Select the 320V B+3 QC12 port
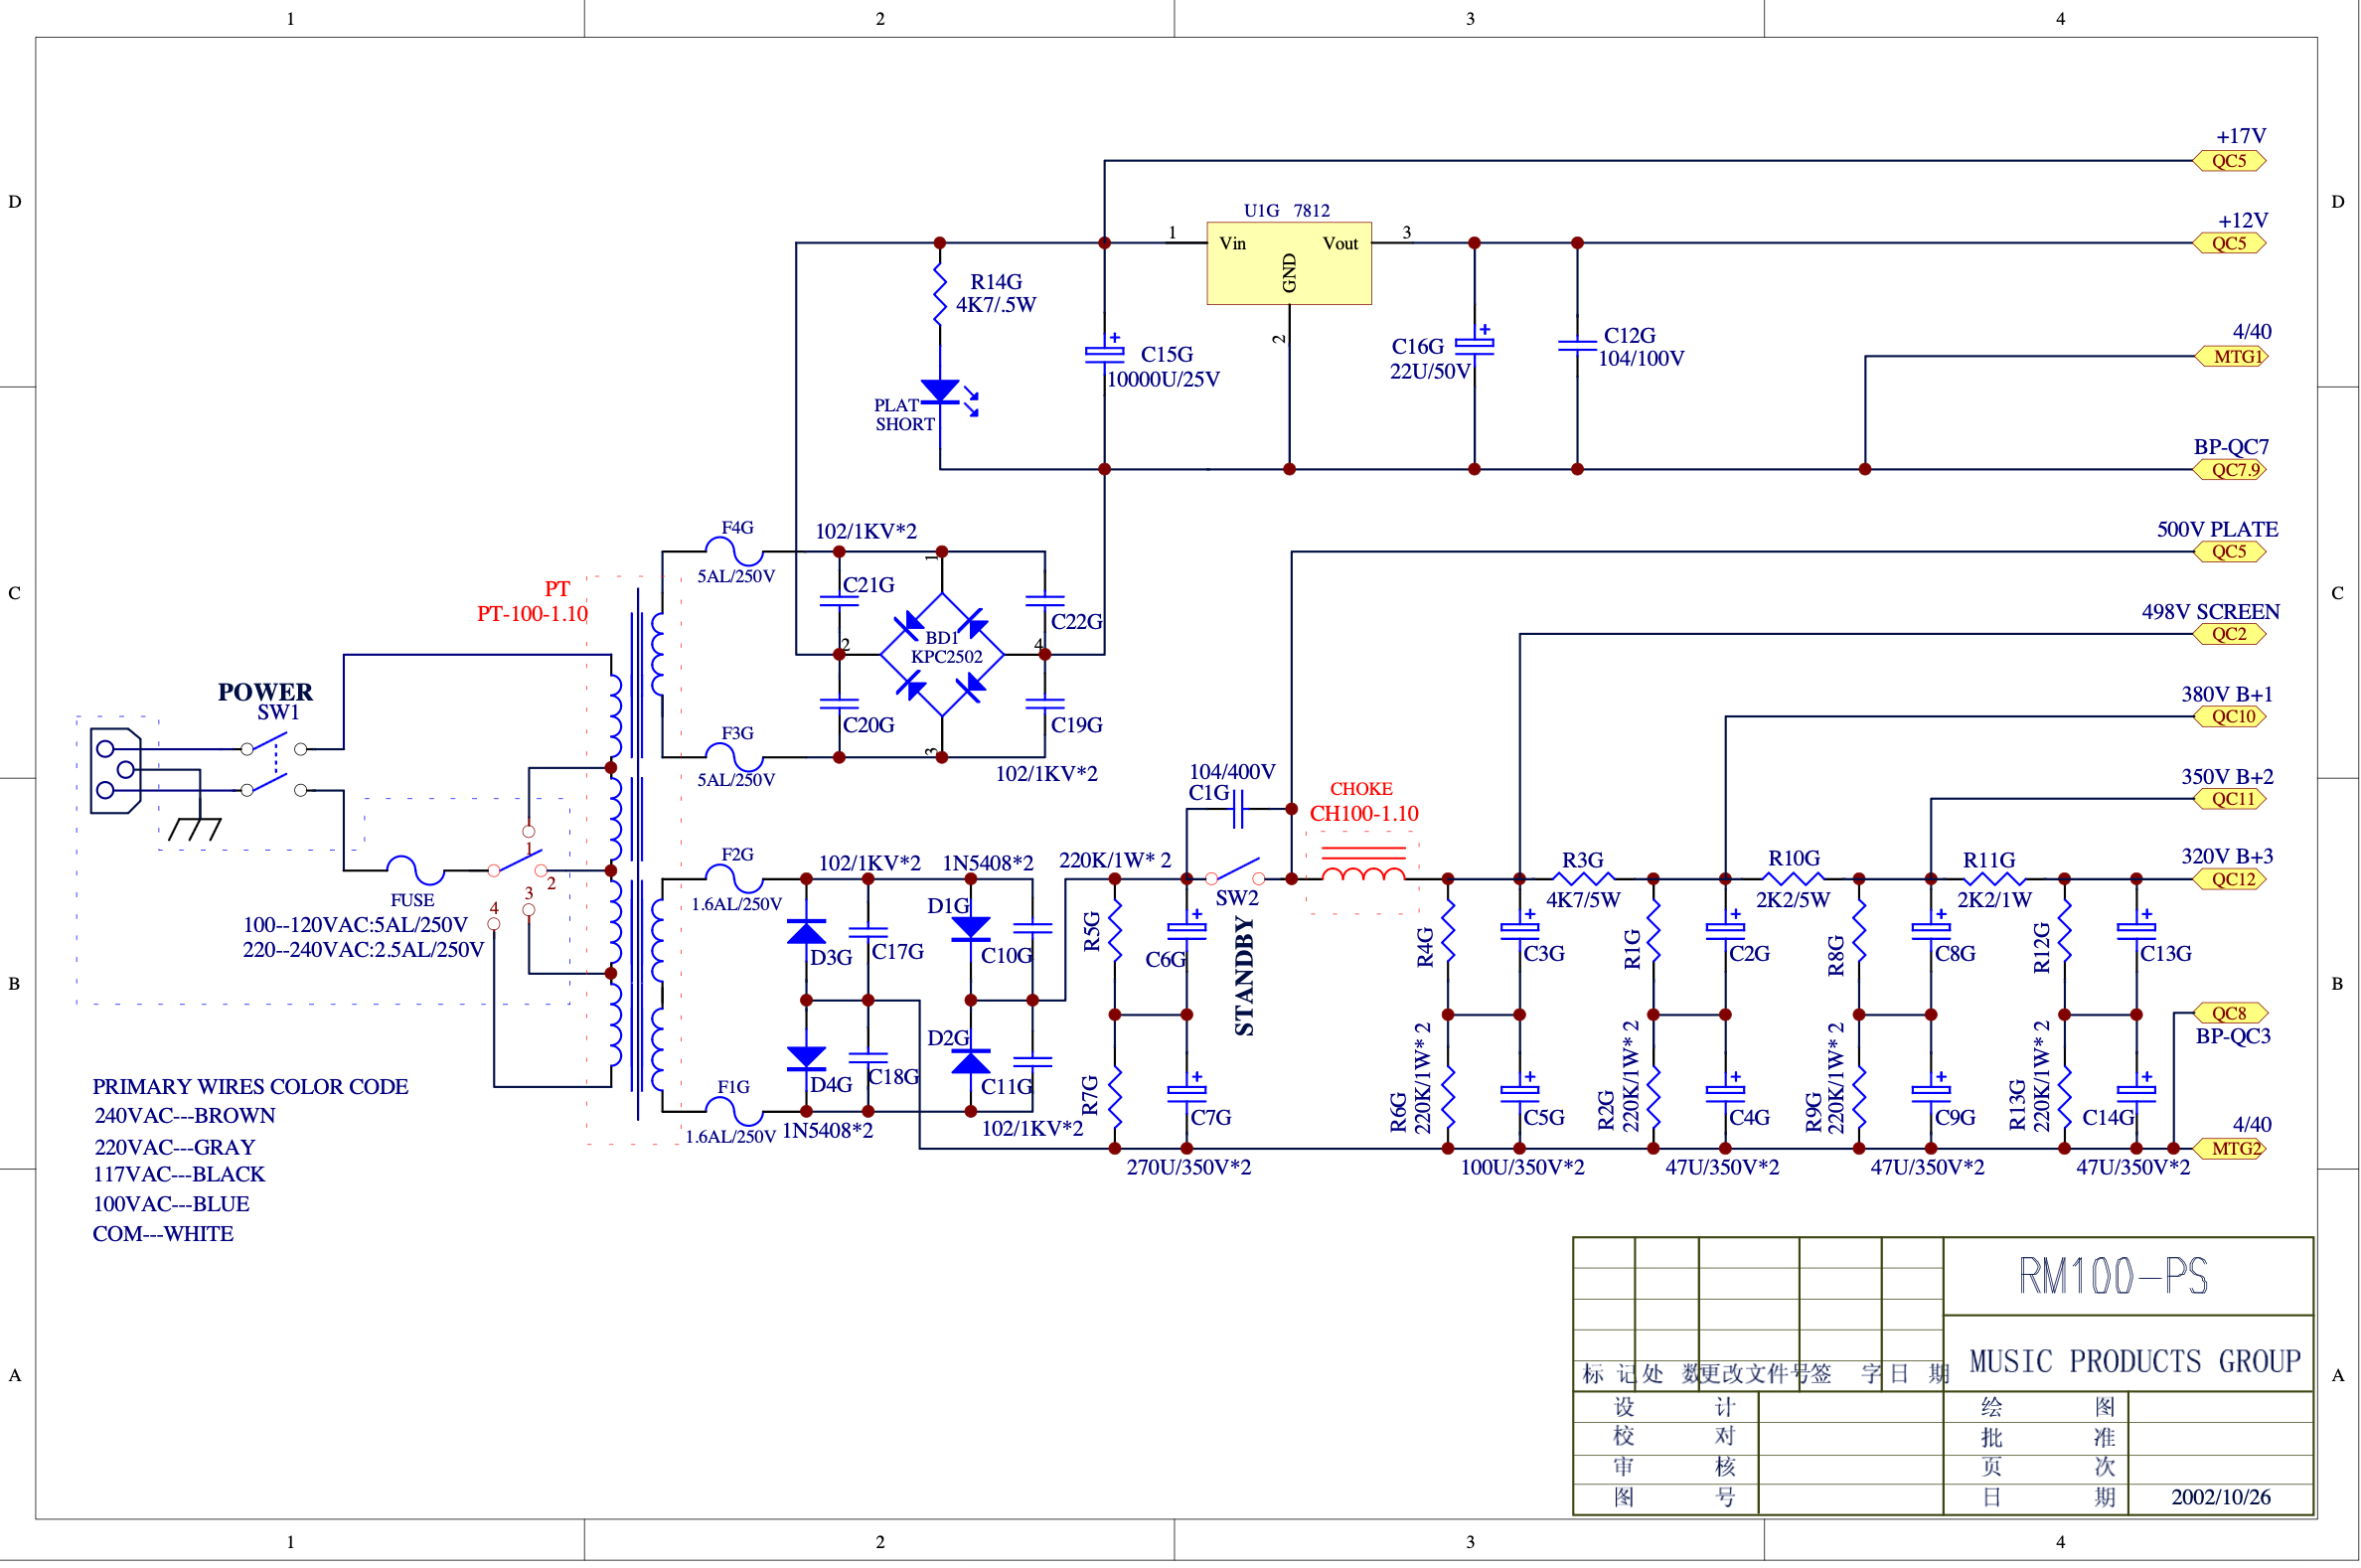 point(2229,880)
